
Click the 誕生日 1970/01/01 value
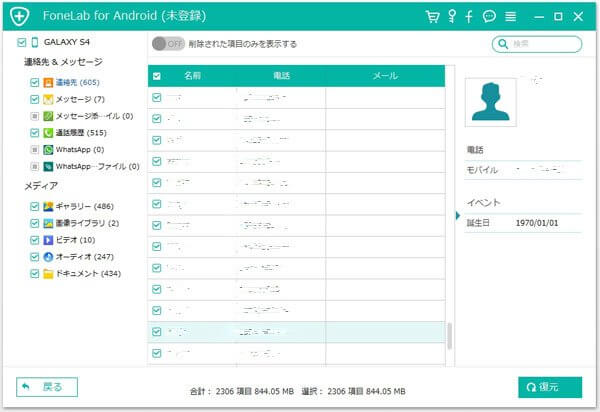pos(537,223)
